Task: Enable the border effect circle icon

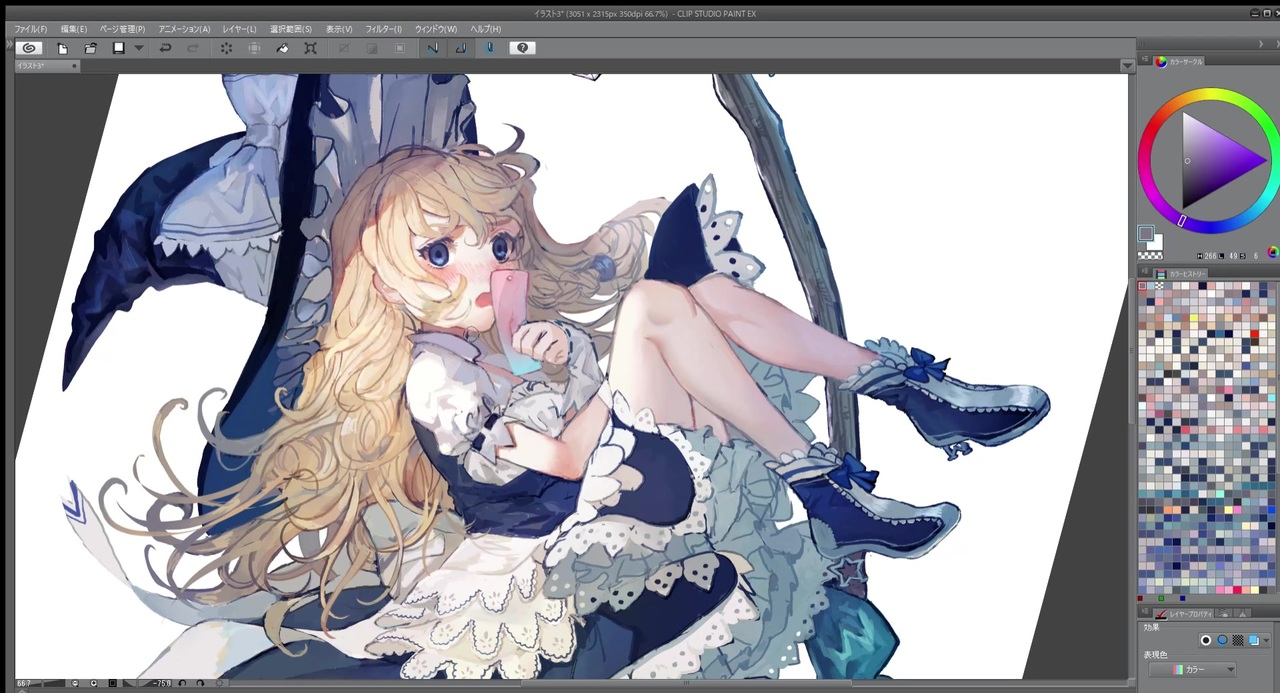Action: click(x=1205, y=640)
